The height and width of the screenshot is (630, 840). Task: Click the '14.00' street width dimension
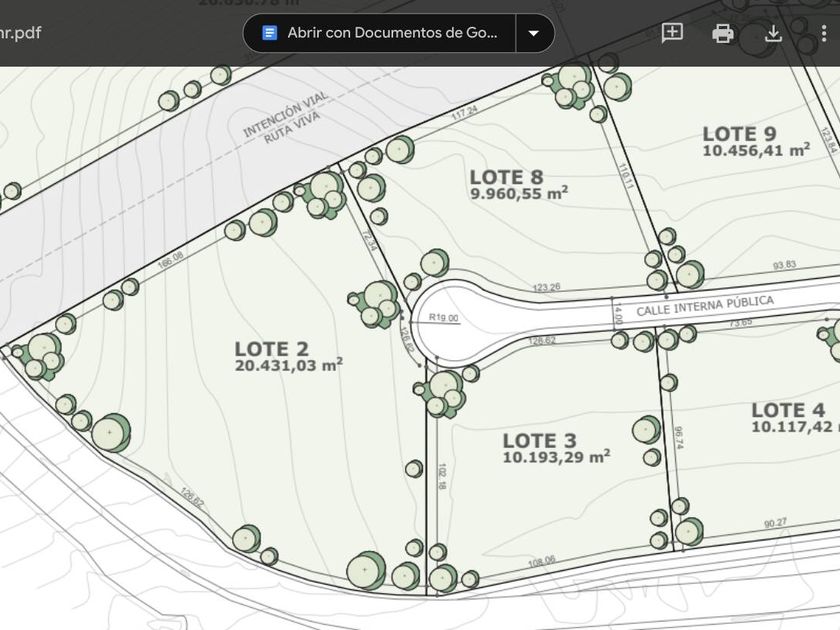click(619, 313)
